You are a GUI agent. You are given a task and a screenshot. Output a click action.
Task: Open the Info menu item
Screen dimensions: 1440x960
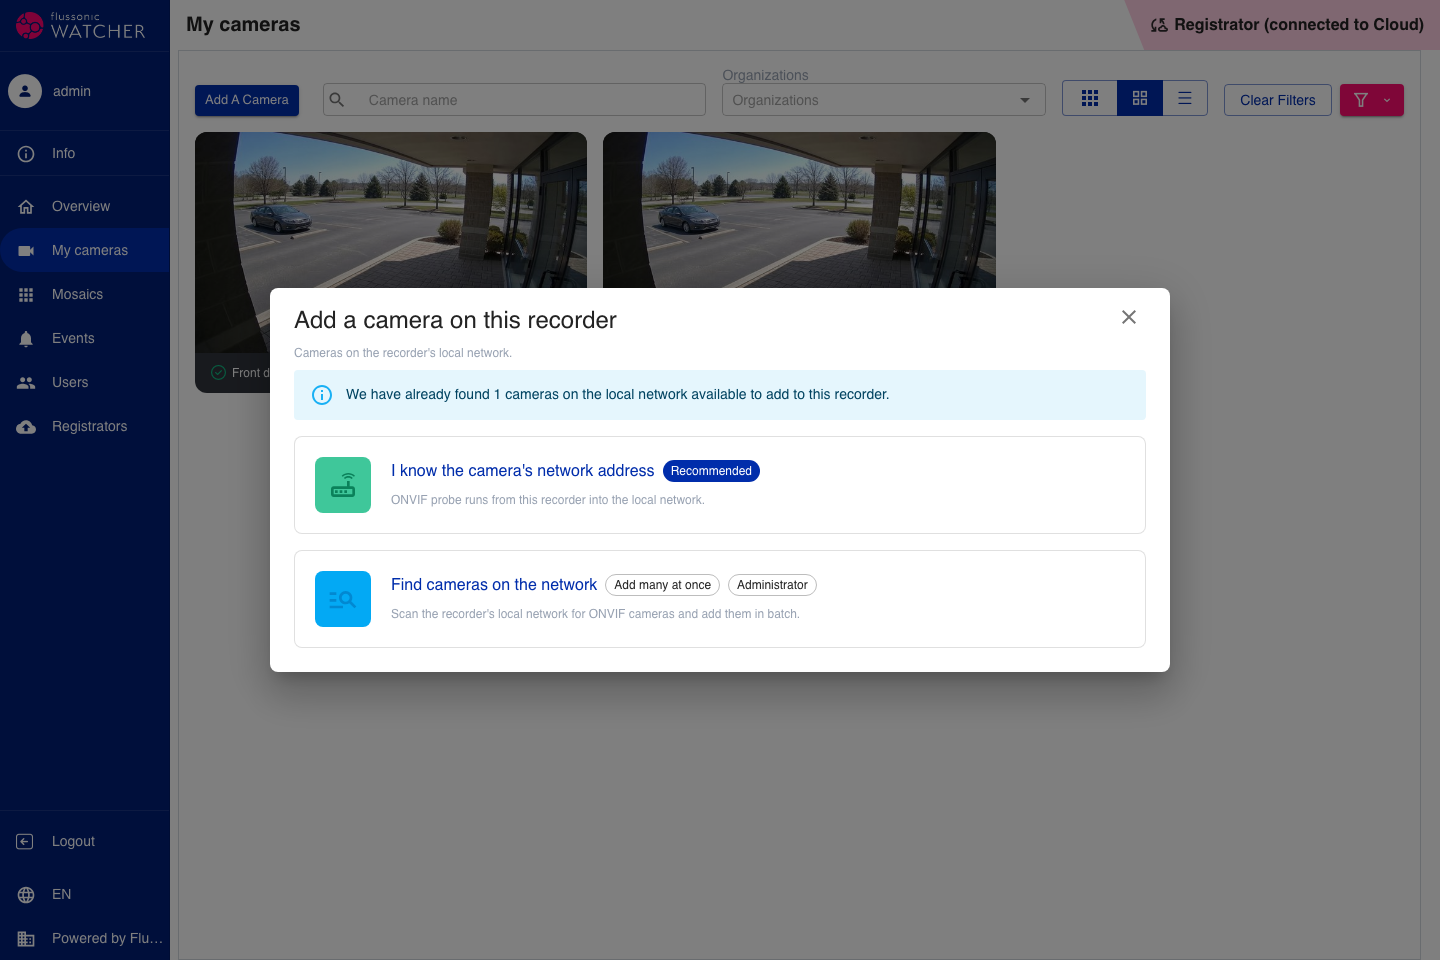[85, 153]
